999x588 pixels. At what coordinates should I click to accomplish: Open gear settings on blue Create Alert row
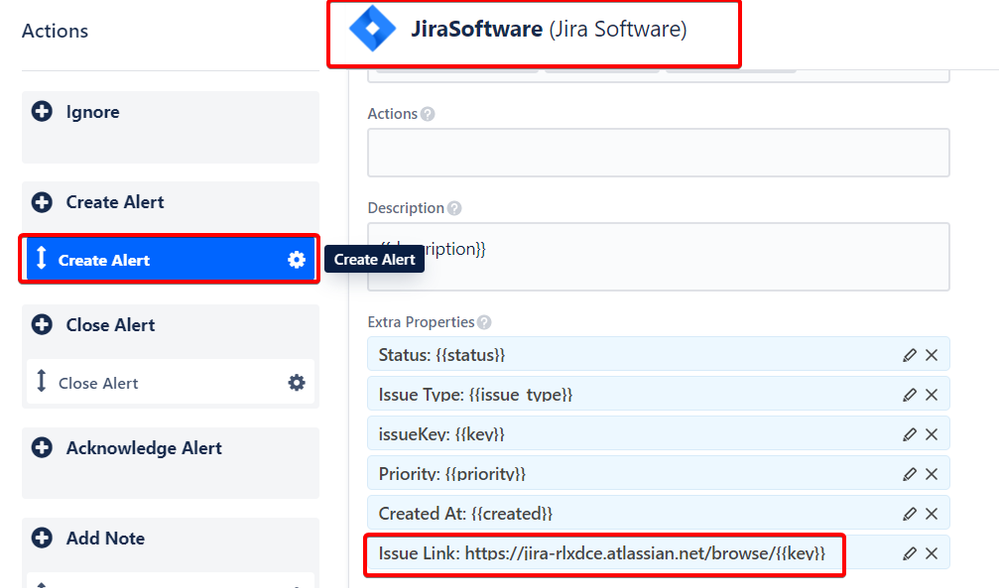pos(296,259)
